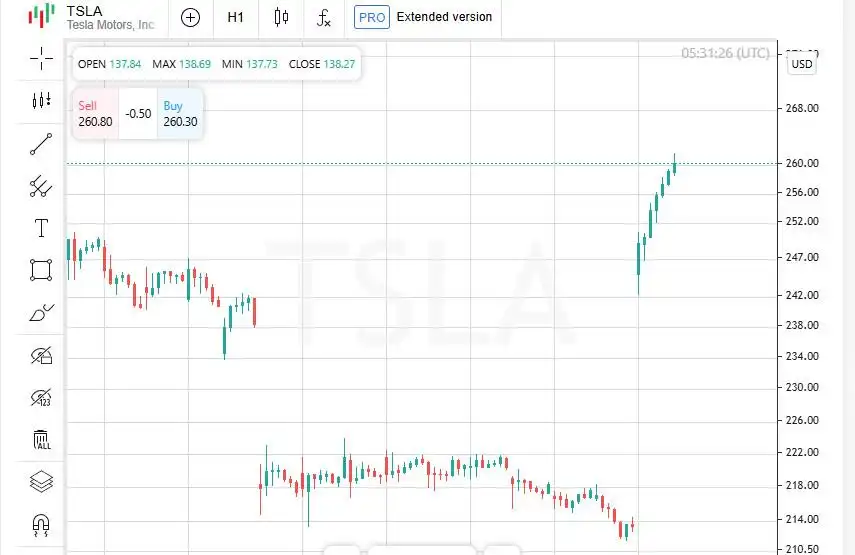Toggle visibility of price labels 123
The height and width of the screenshot is (555, 855).
click(41, 397)
